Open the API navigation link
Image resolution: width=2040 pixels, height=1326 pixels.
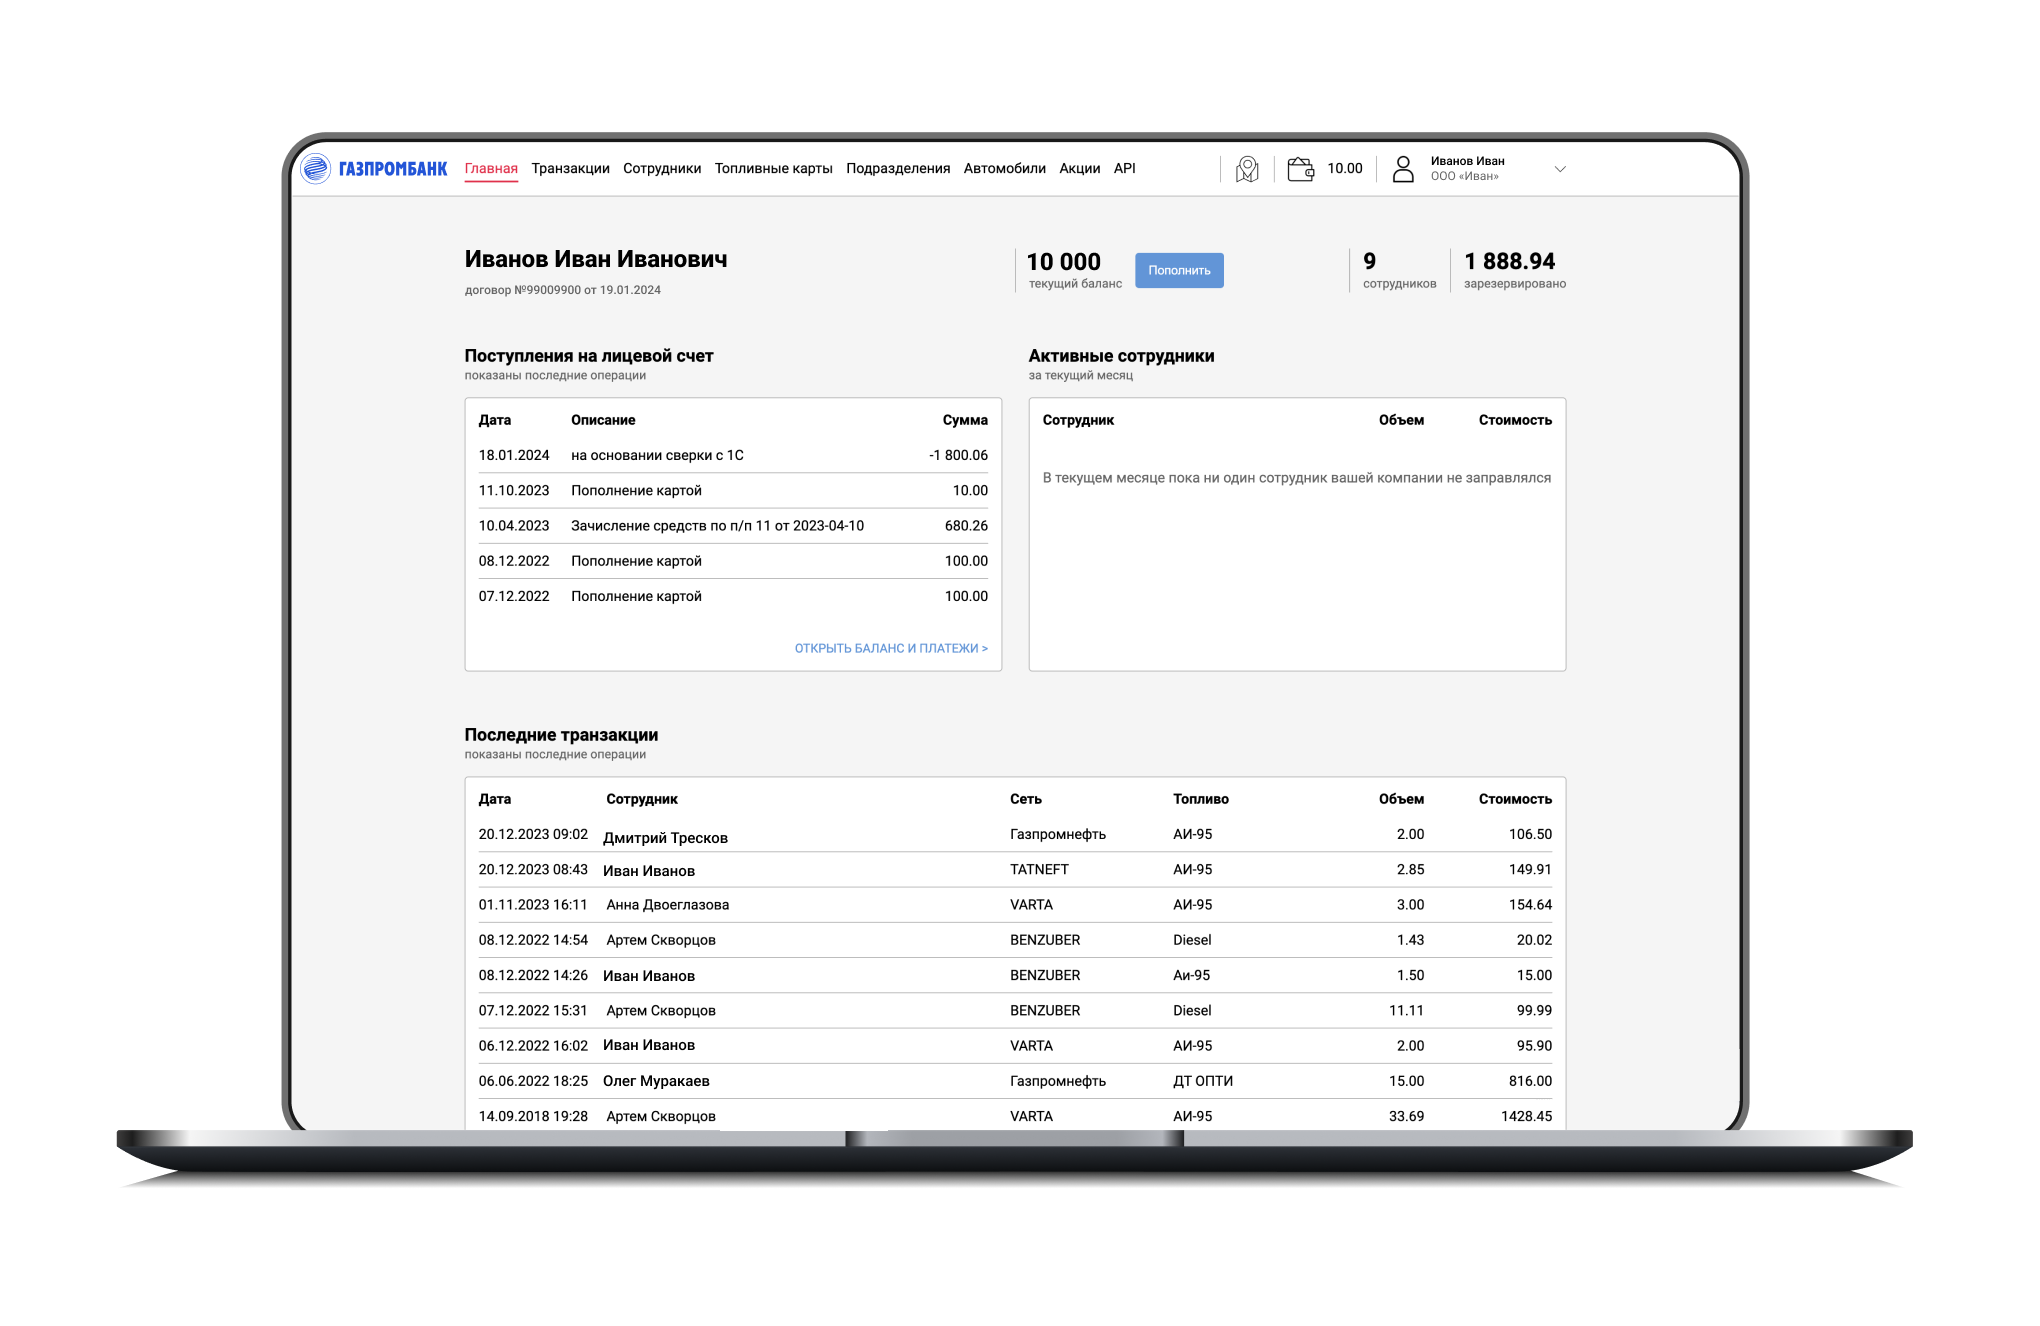pyautogui.click(x=1124, y=169)
